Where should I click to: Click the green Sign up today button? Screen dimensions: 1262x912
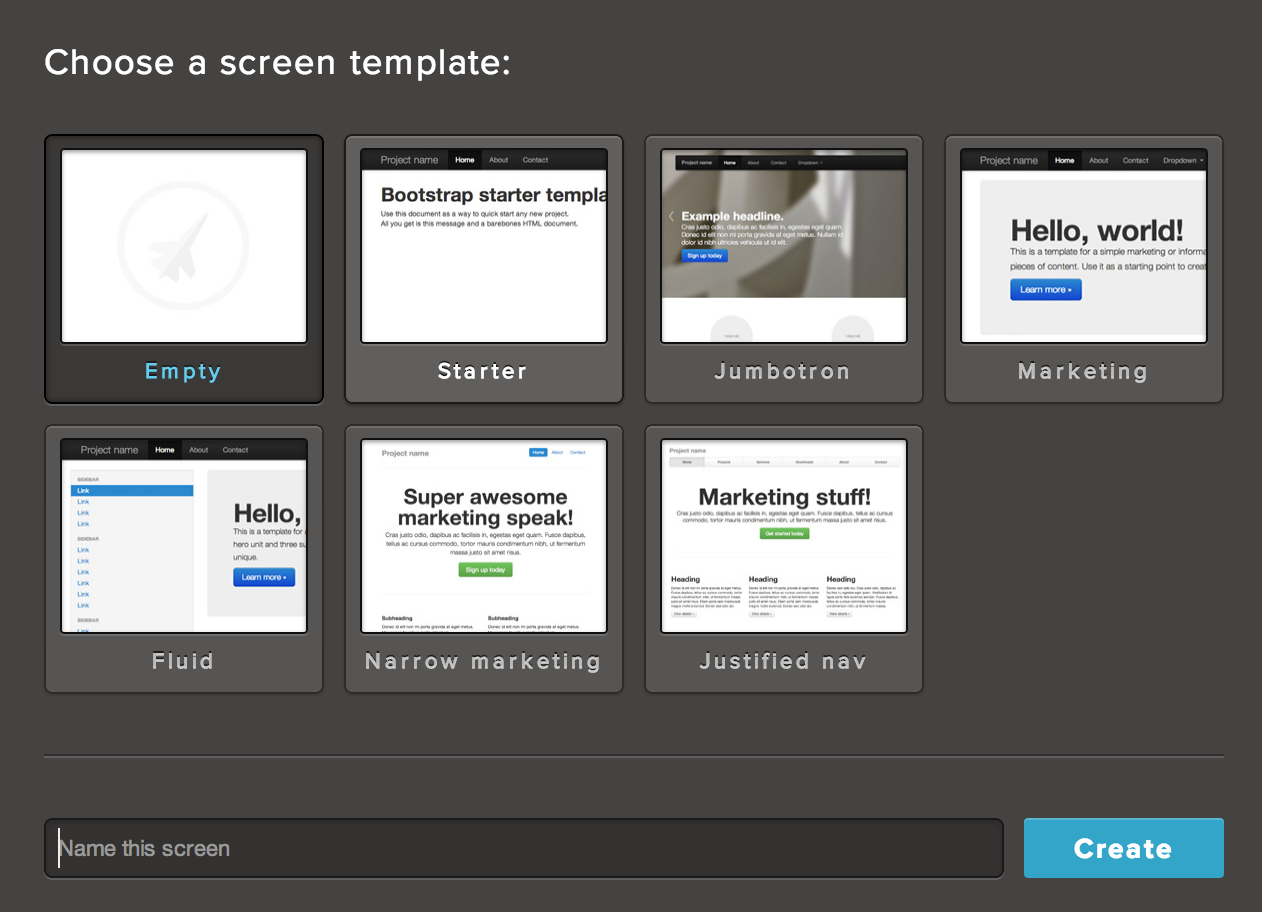[x=484, y=567]
